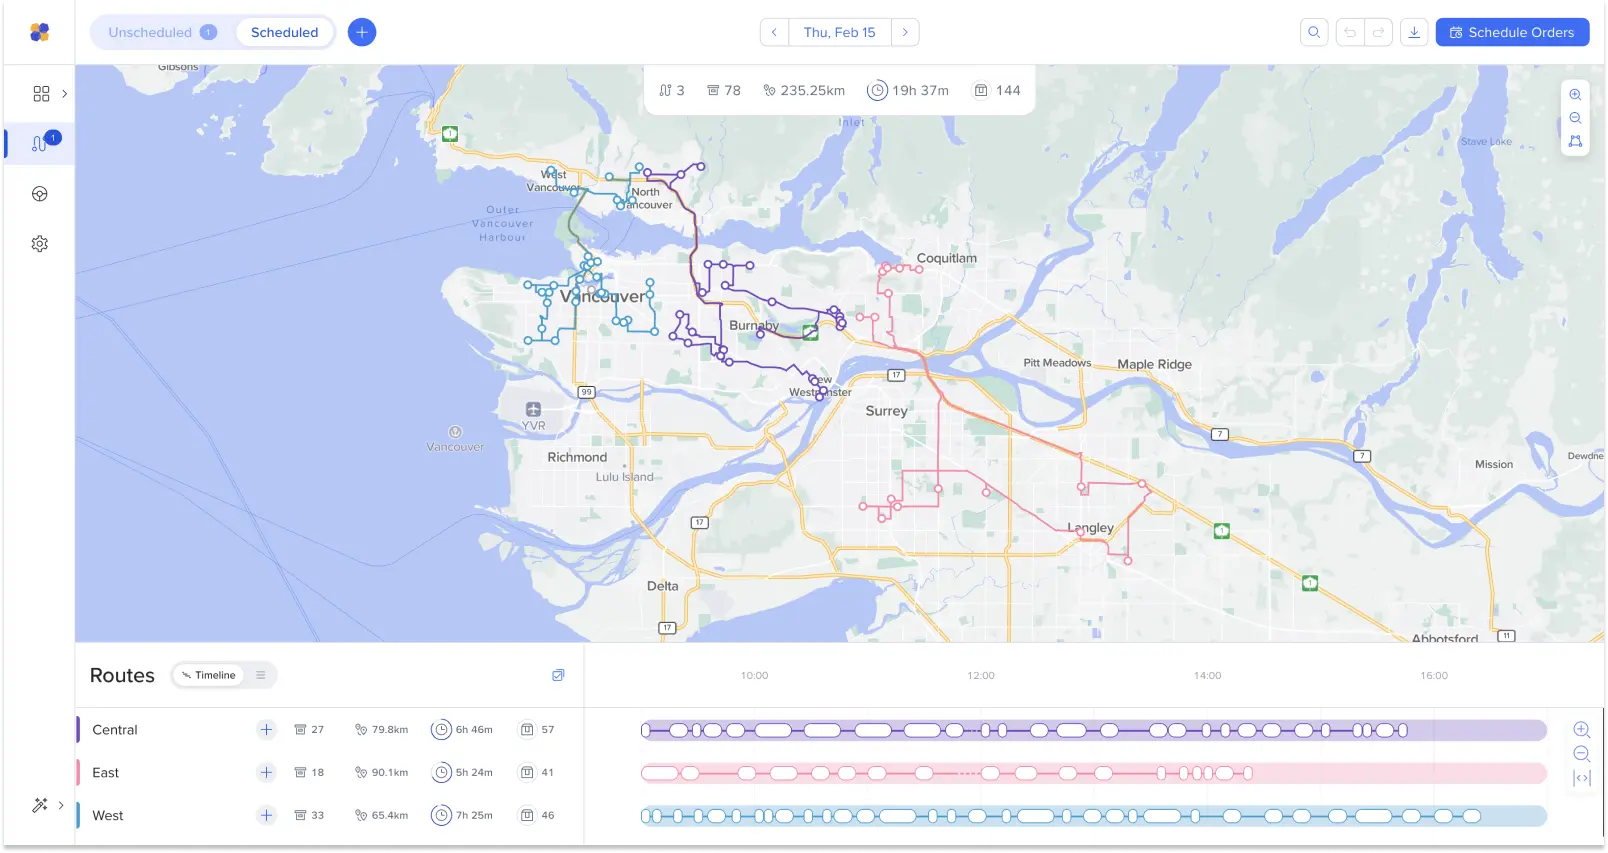Click Central route 6h 46m duration
The image size is (1608, 853).
462,730
